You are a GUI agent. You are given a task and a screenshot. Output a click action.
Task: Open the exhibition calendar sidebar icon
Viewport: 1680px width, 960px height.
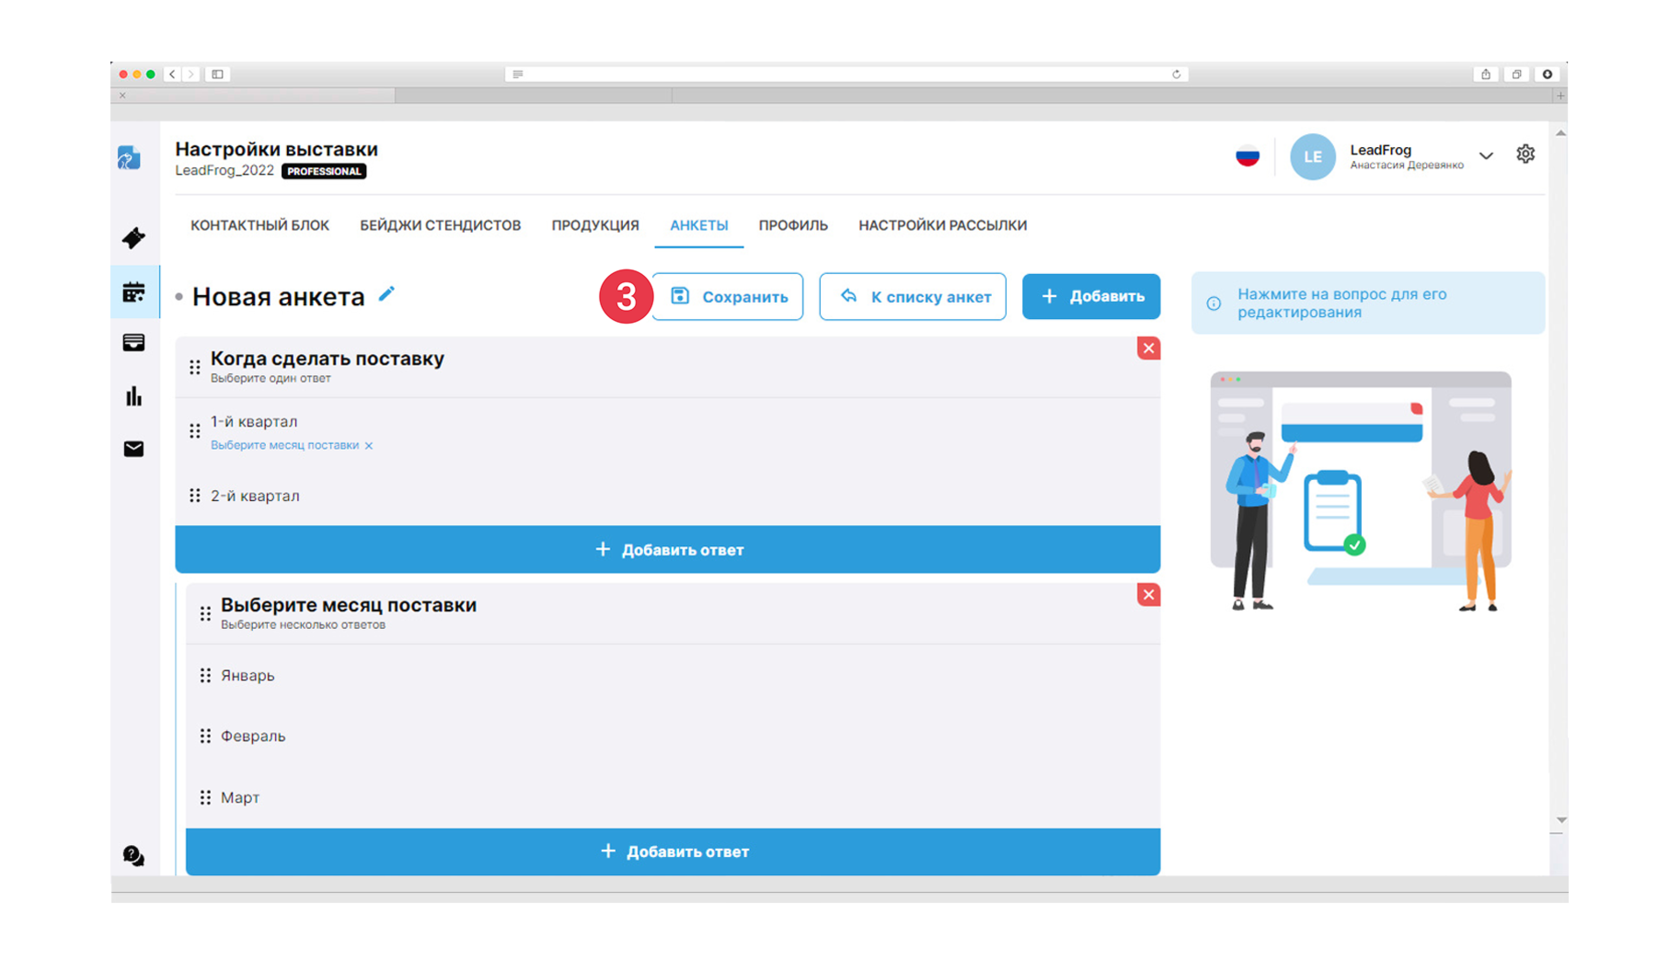point(133,292)
